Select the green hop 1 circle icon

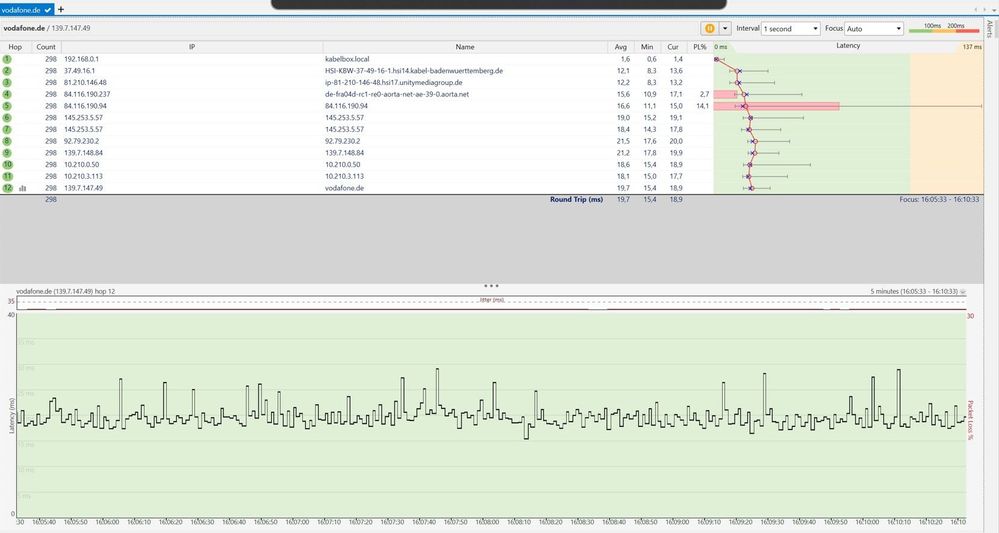pos(7,59)
